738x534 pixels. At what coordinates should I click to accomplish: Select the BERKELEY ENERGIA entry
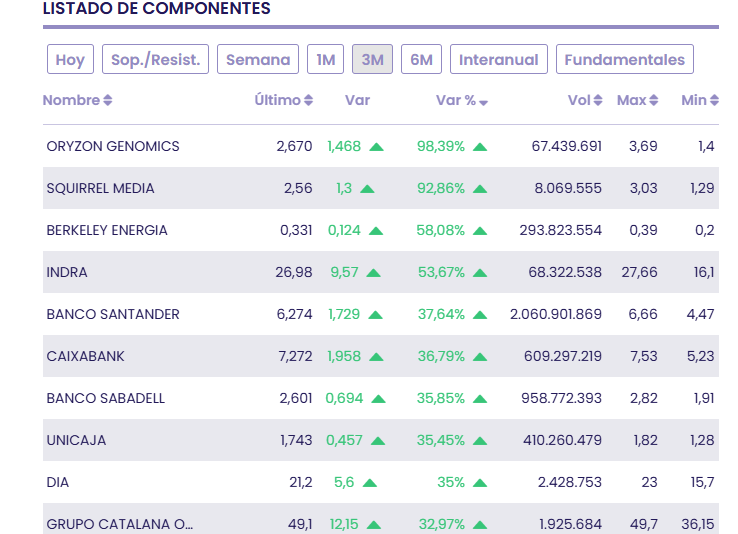click(107, 231)
